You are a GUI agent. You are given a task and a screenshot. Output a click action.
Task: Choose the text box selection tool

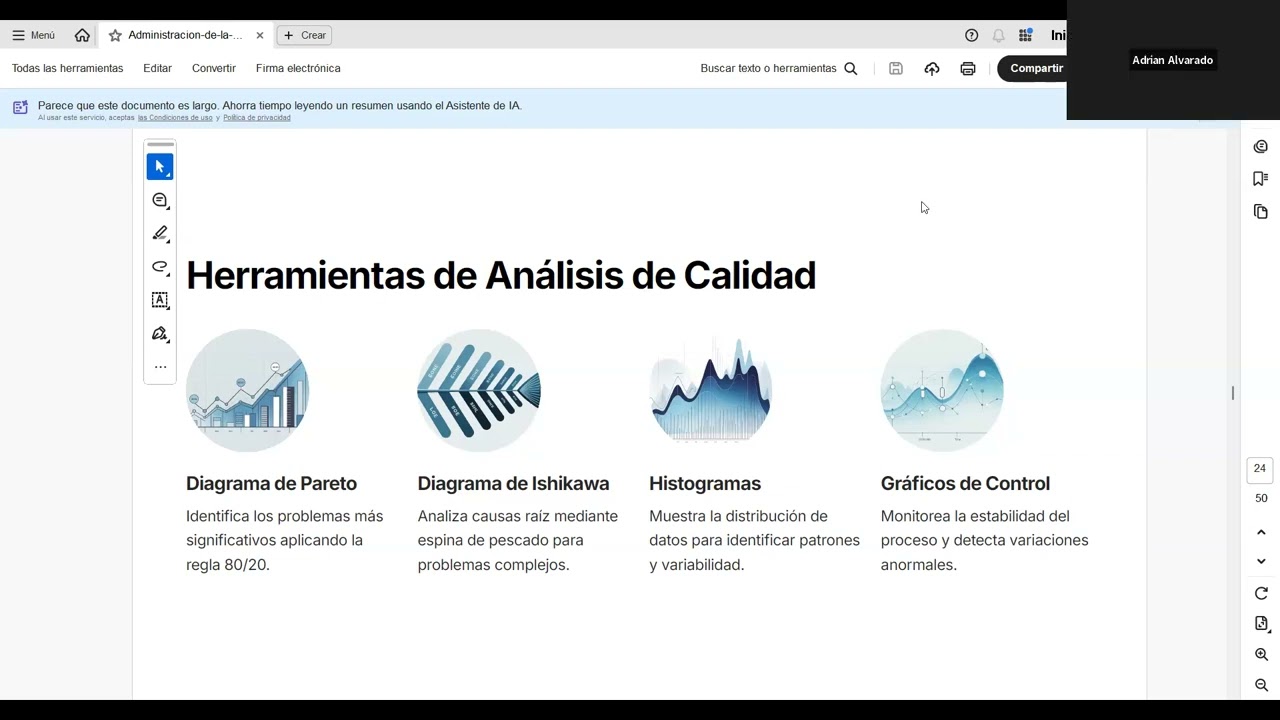(160, 300)
